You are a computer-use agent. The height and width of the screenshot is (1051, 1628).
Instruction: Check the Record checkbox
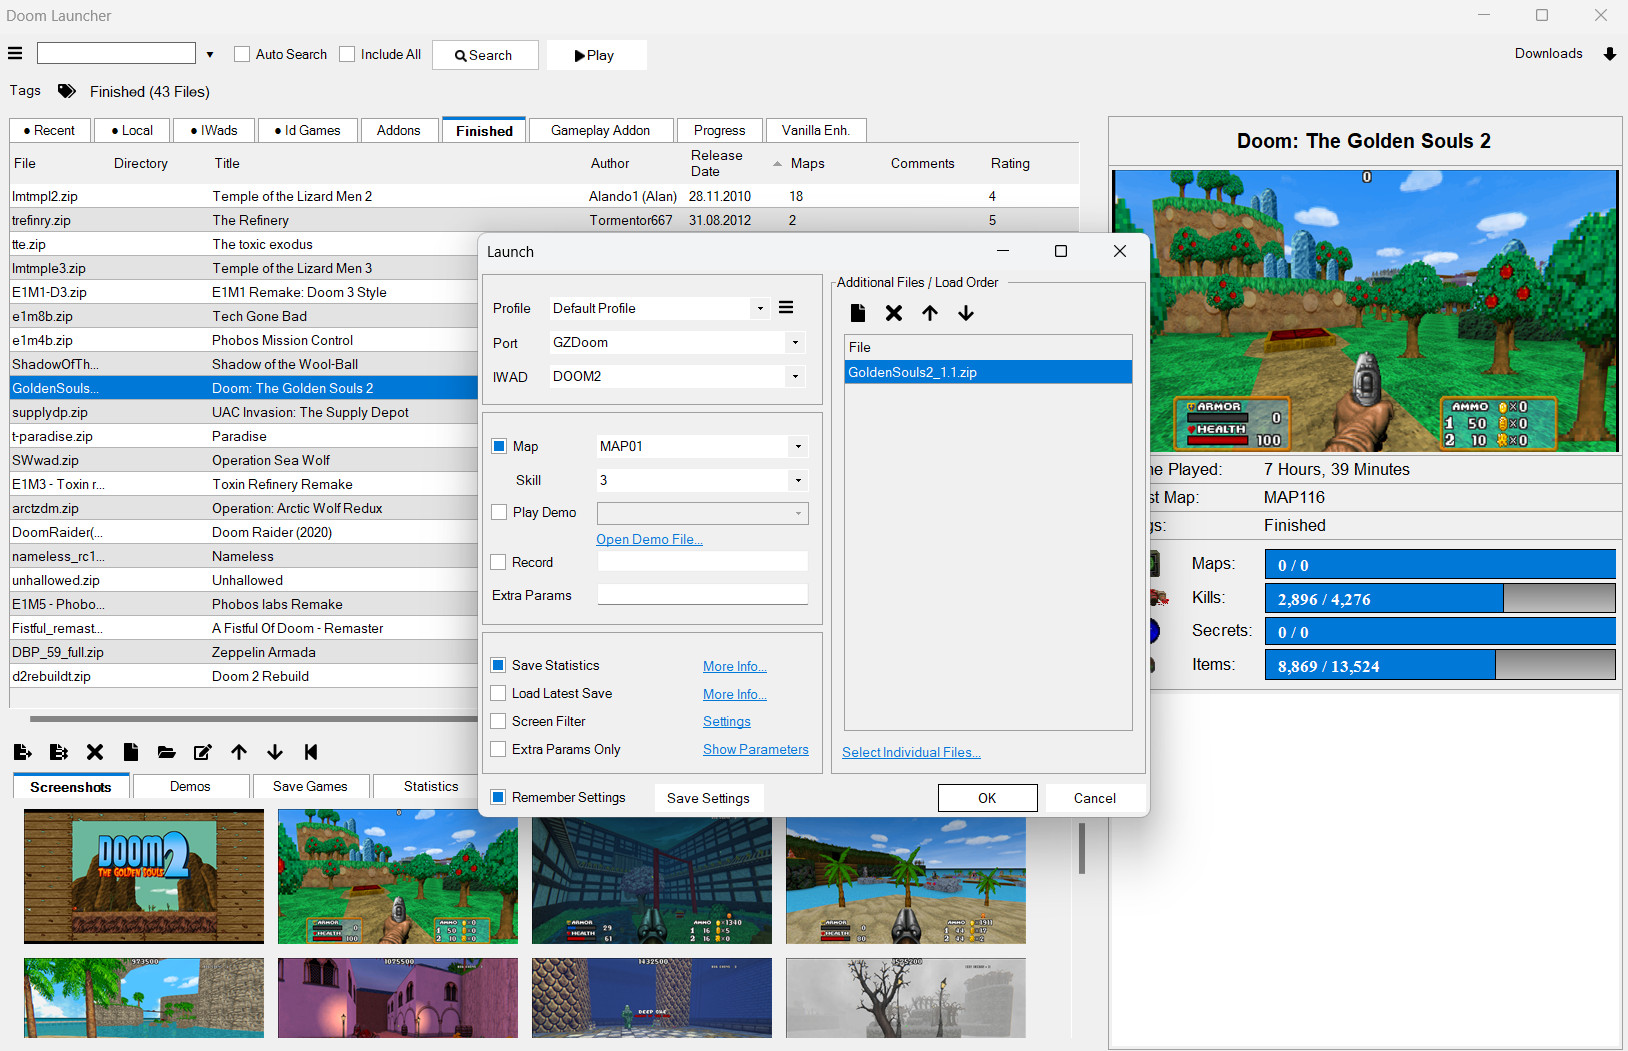[498, 562]
